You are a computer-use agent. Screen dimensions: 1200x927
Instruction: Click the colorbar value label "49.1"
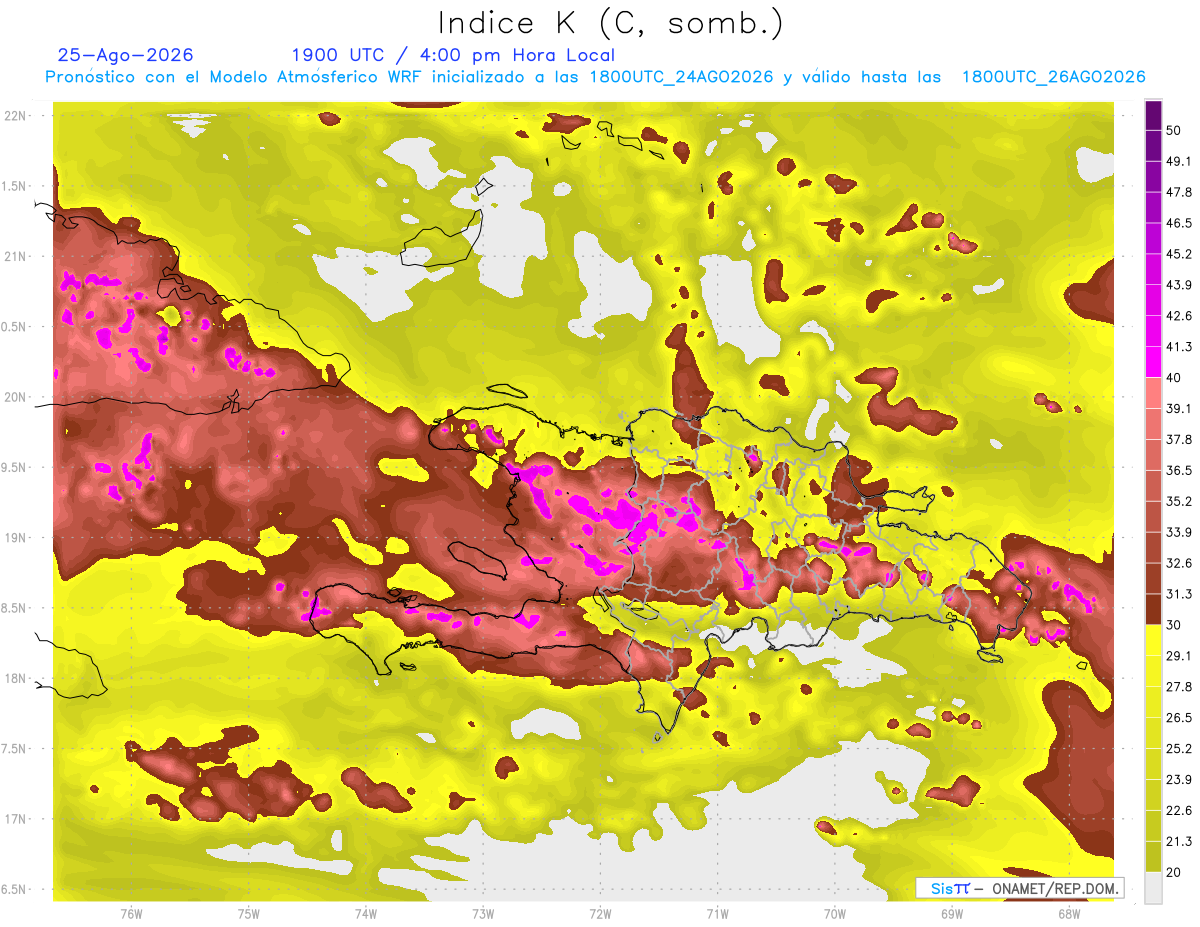click(1179, 161)
